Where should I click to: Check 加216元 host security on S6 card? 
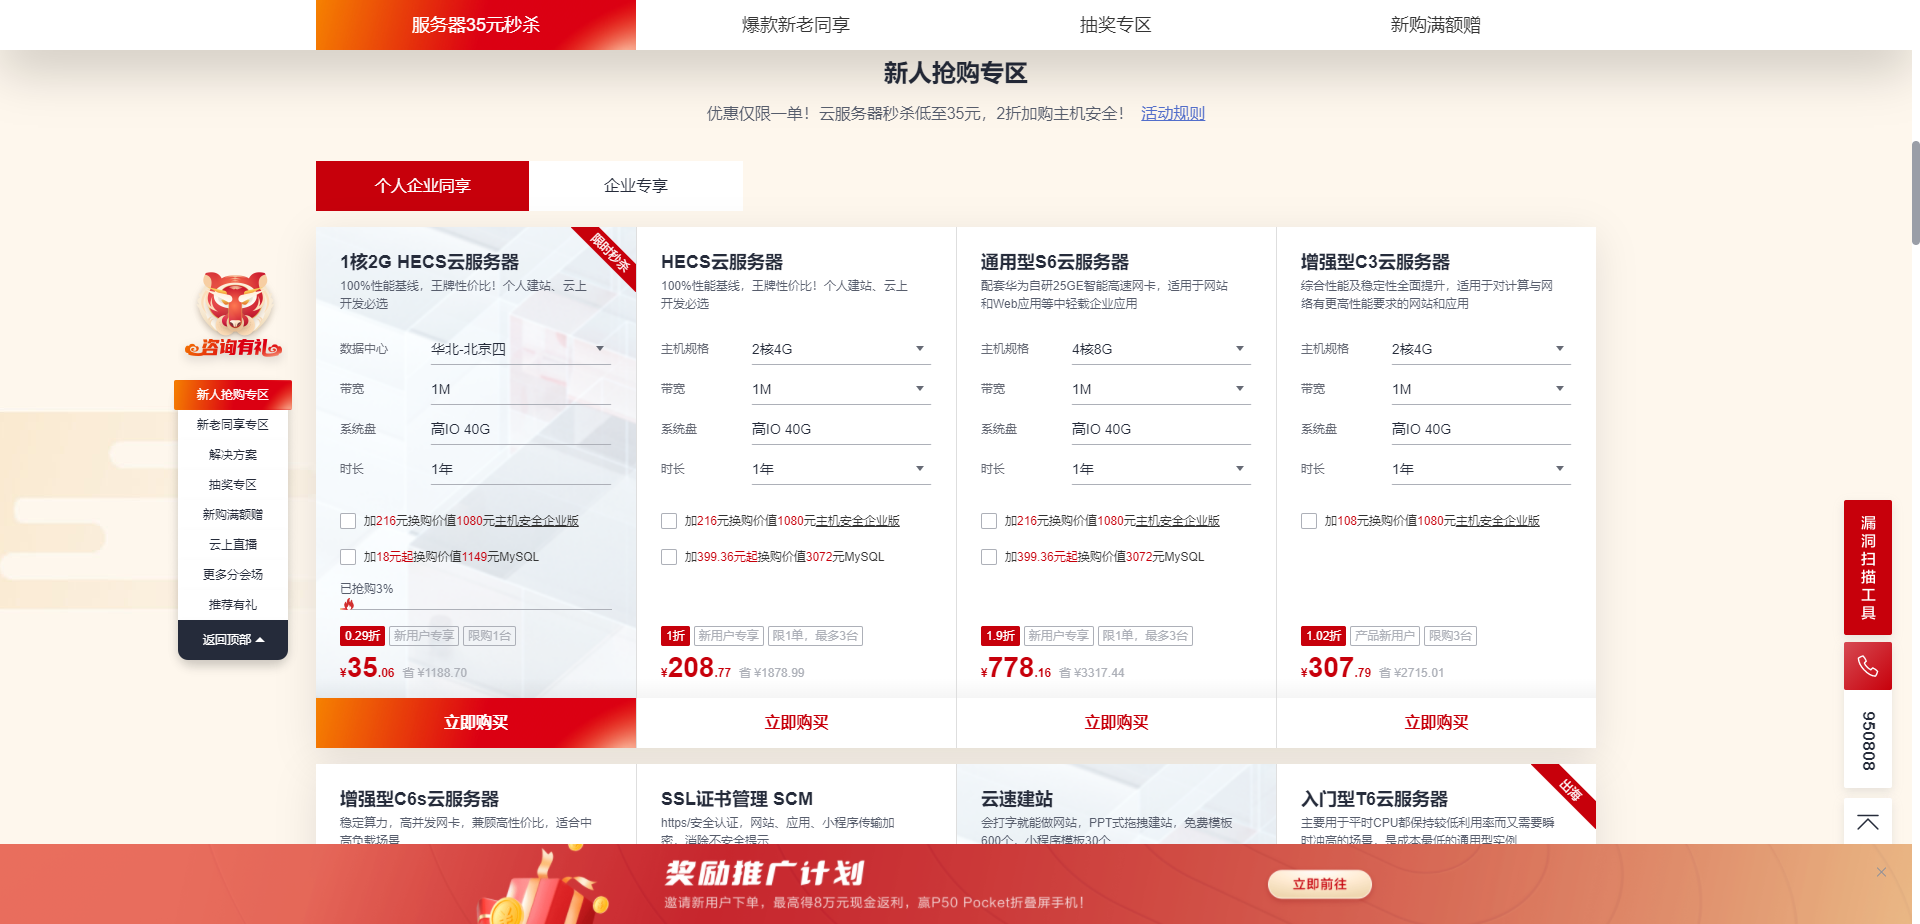989,521
